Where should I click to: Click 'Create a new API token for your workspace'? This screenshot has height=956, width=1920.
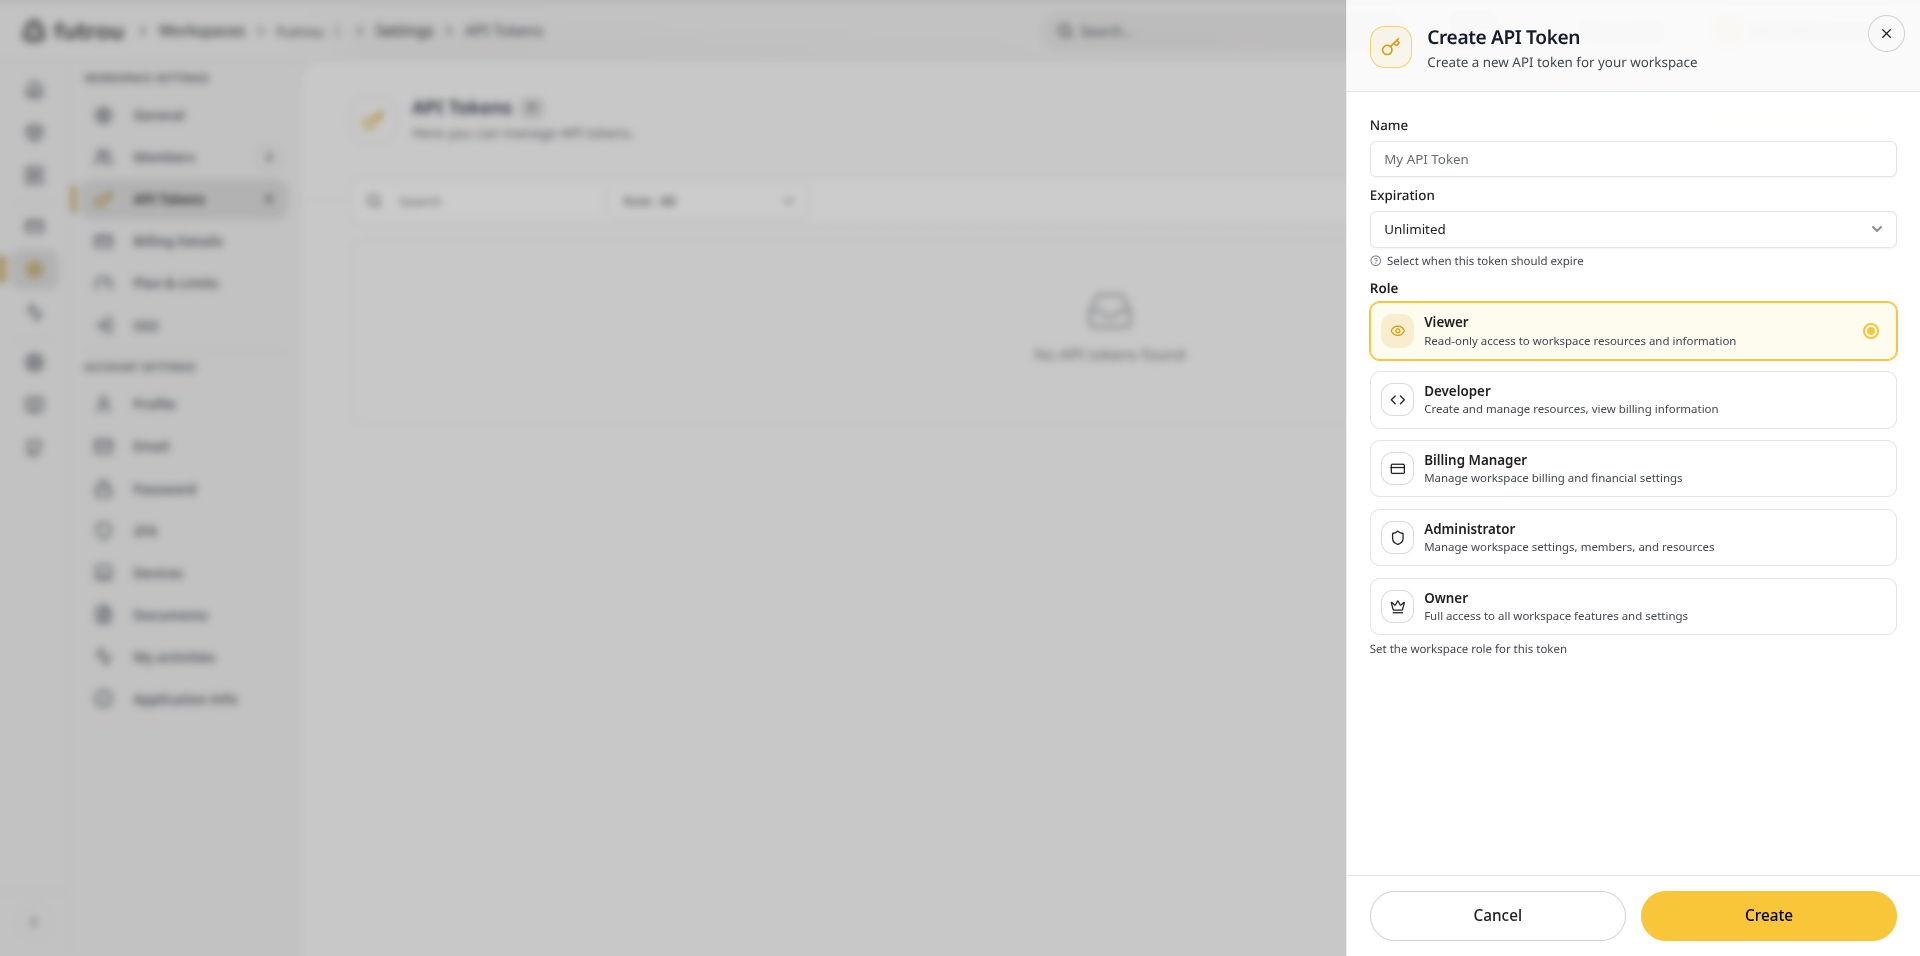[1561, 62]
